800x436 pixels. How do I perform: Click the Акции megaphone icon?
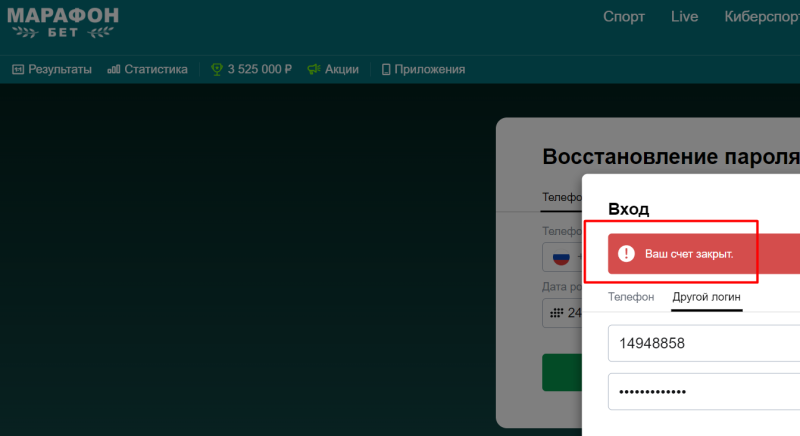coord(314,70)
